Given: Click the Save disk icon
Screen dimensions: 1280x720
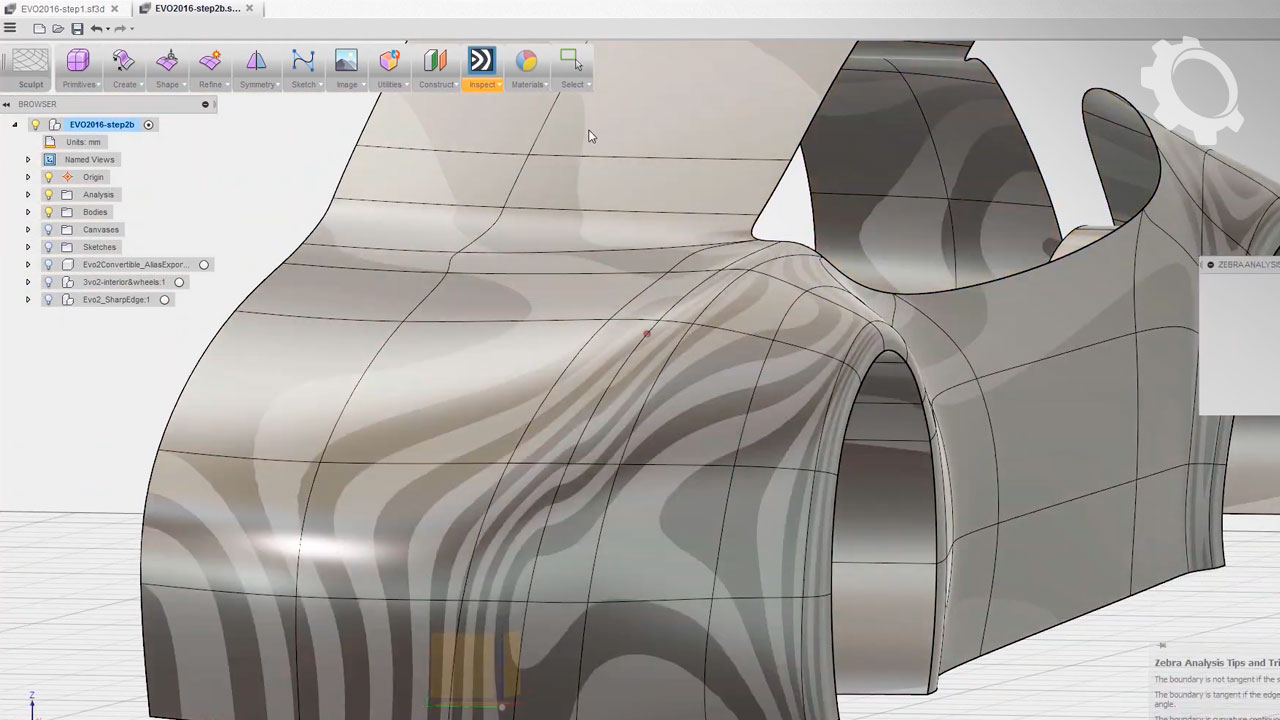Looking at the screenshot, I should (77, 29).
